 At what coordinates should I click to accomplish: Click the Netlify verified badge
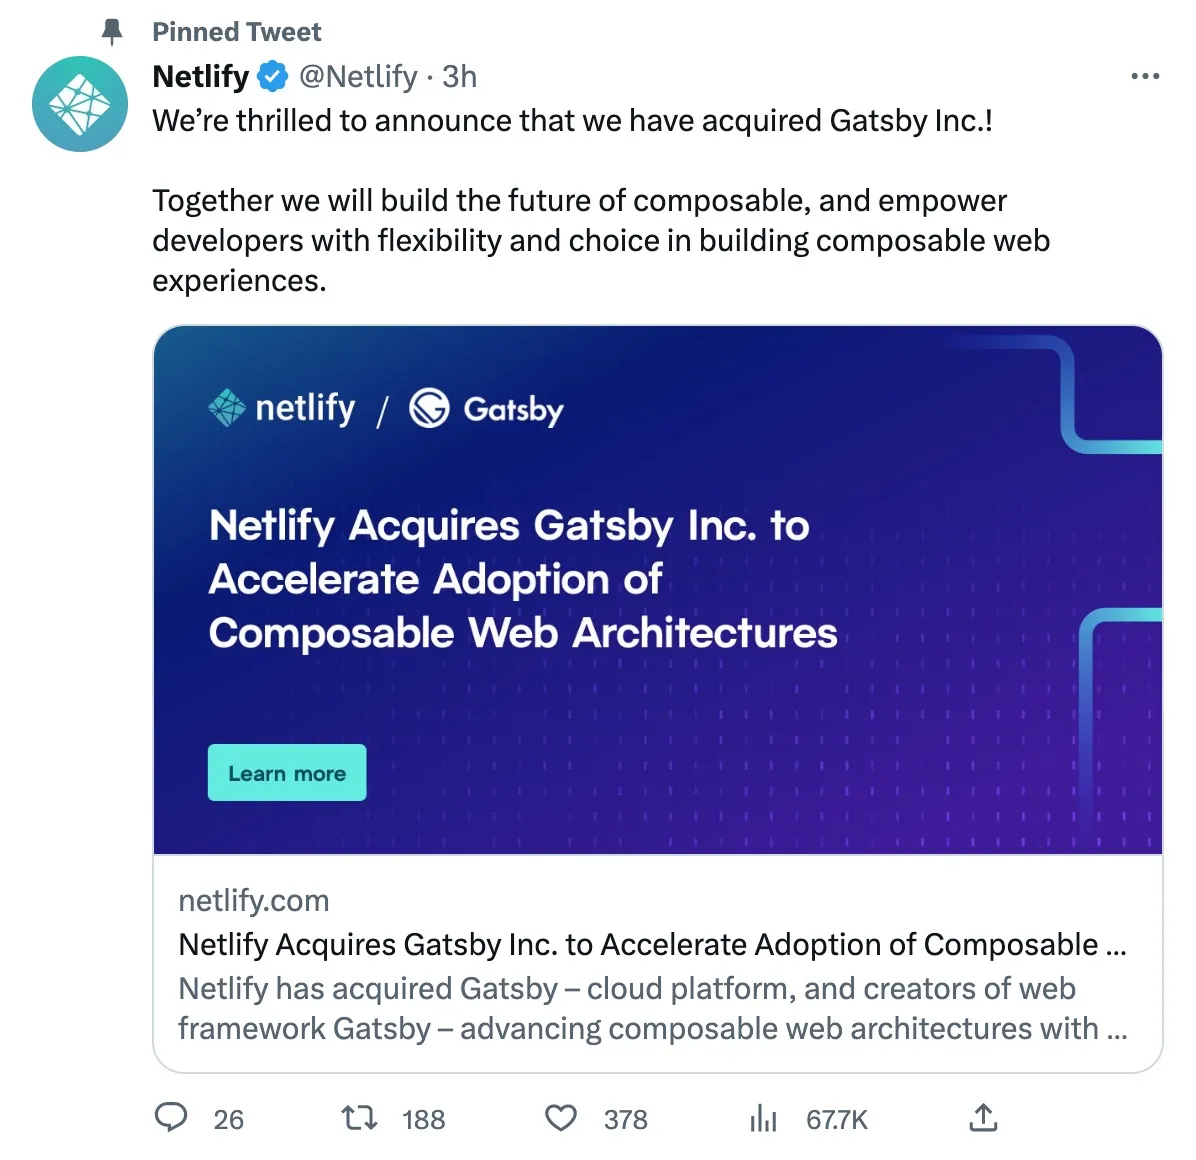click(x=271, y=75)
